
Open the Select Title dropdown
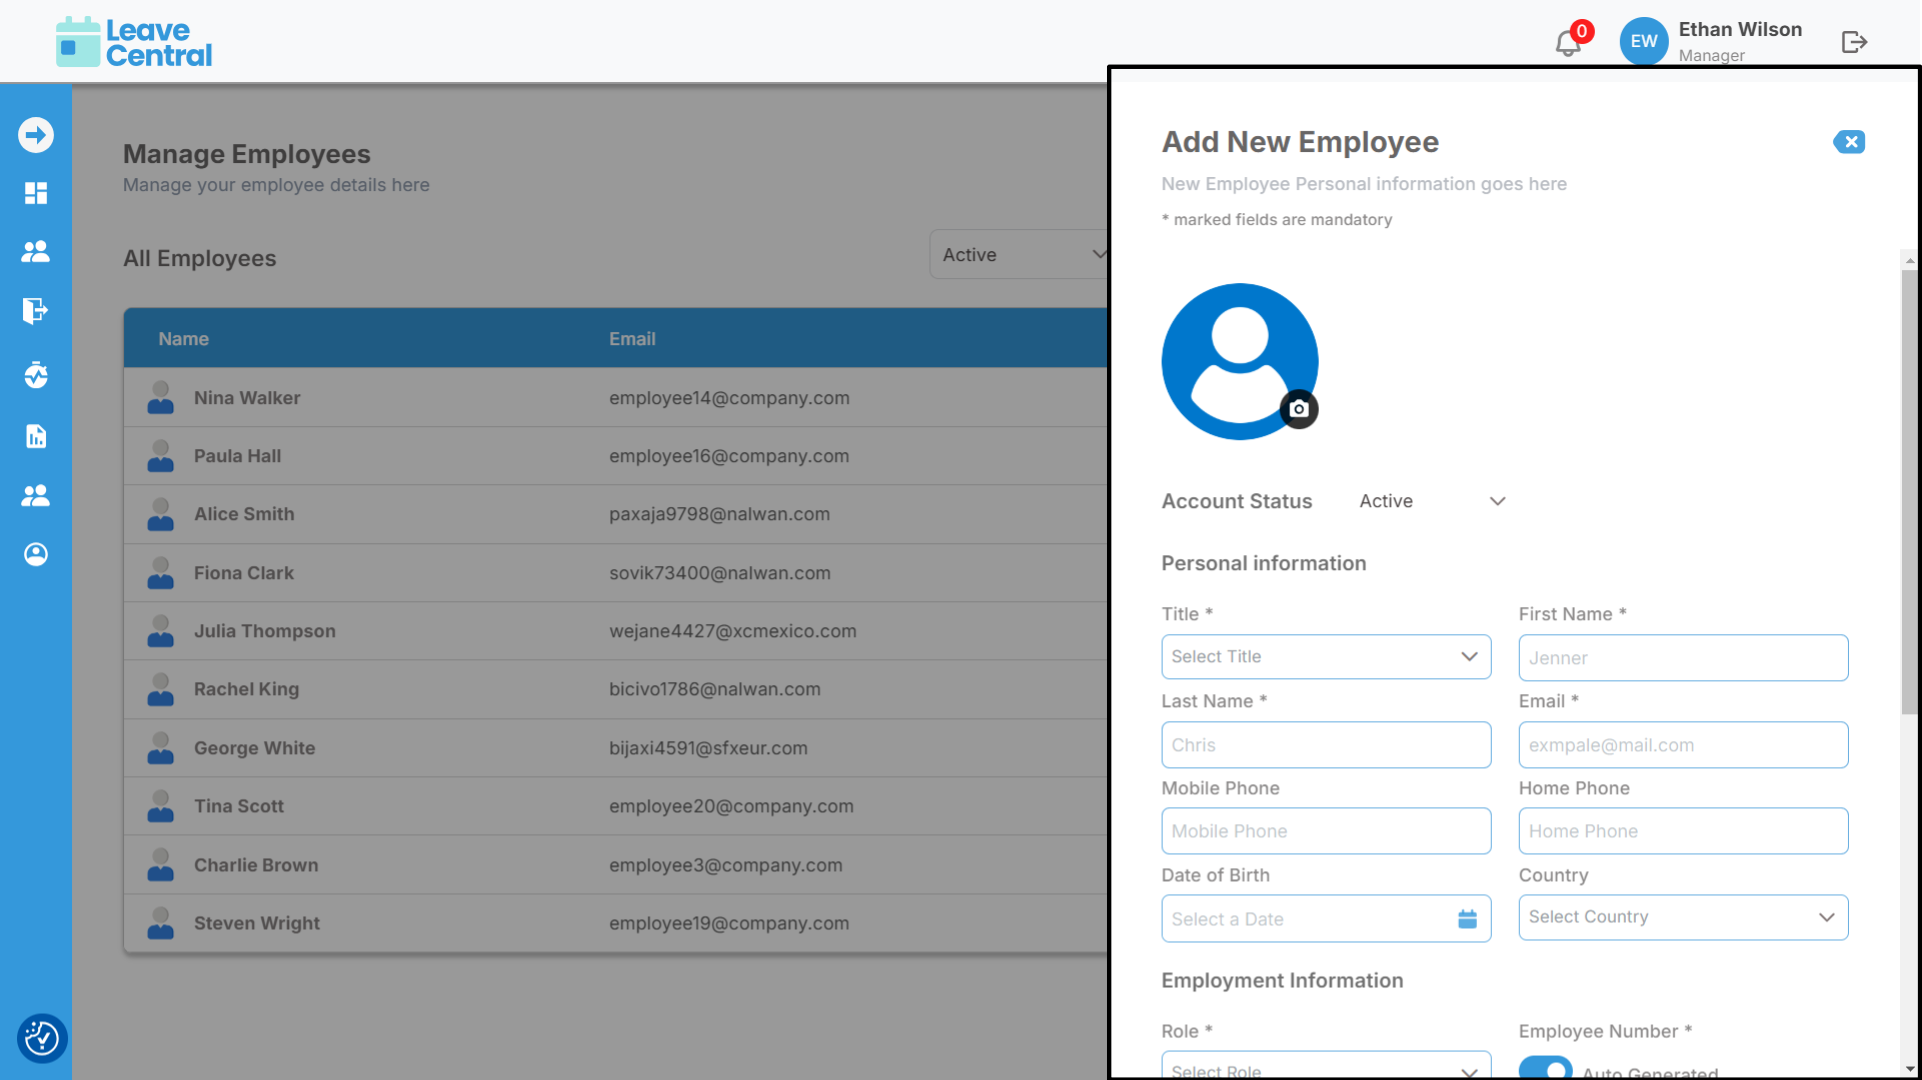1325,657
